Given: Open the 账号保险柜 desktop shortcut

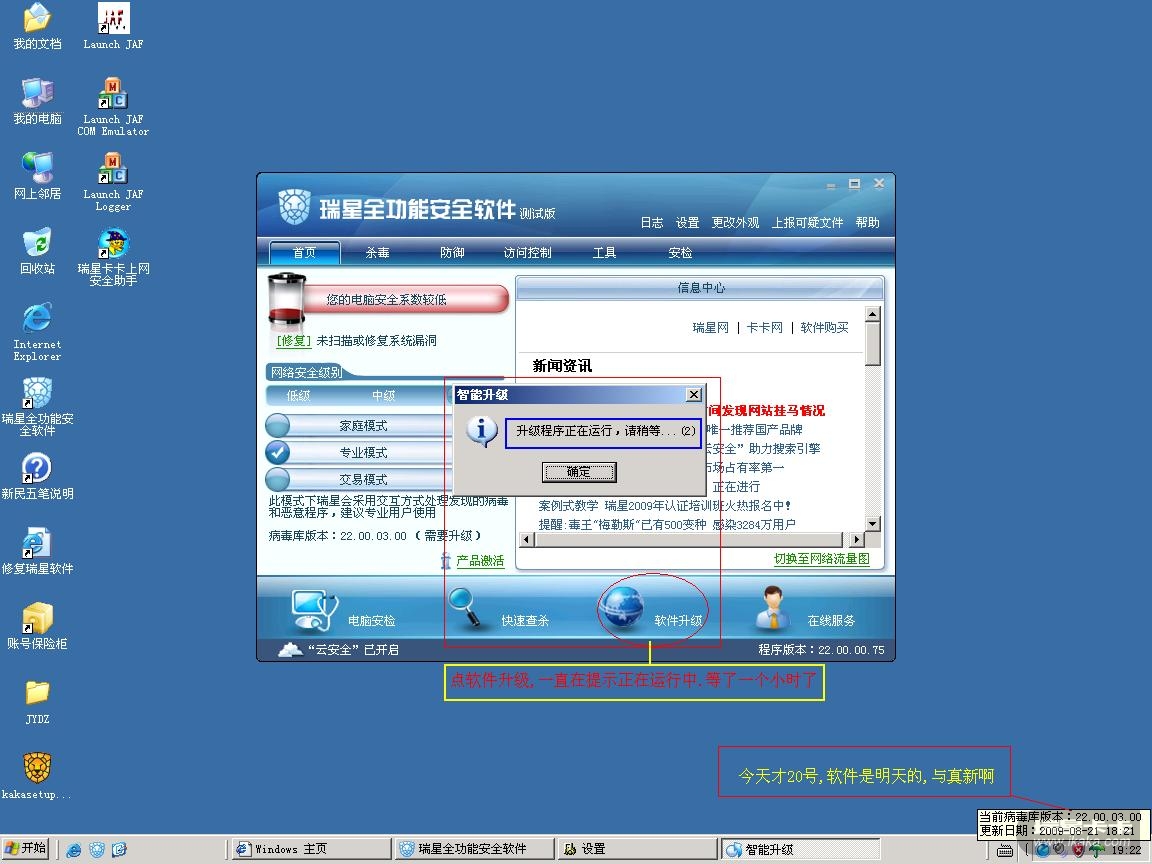Looking at the screenshot, I should pyautogui.click(x=37, y=626).
